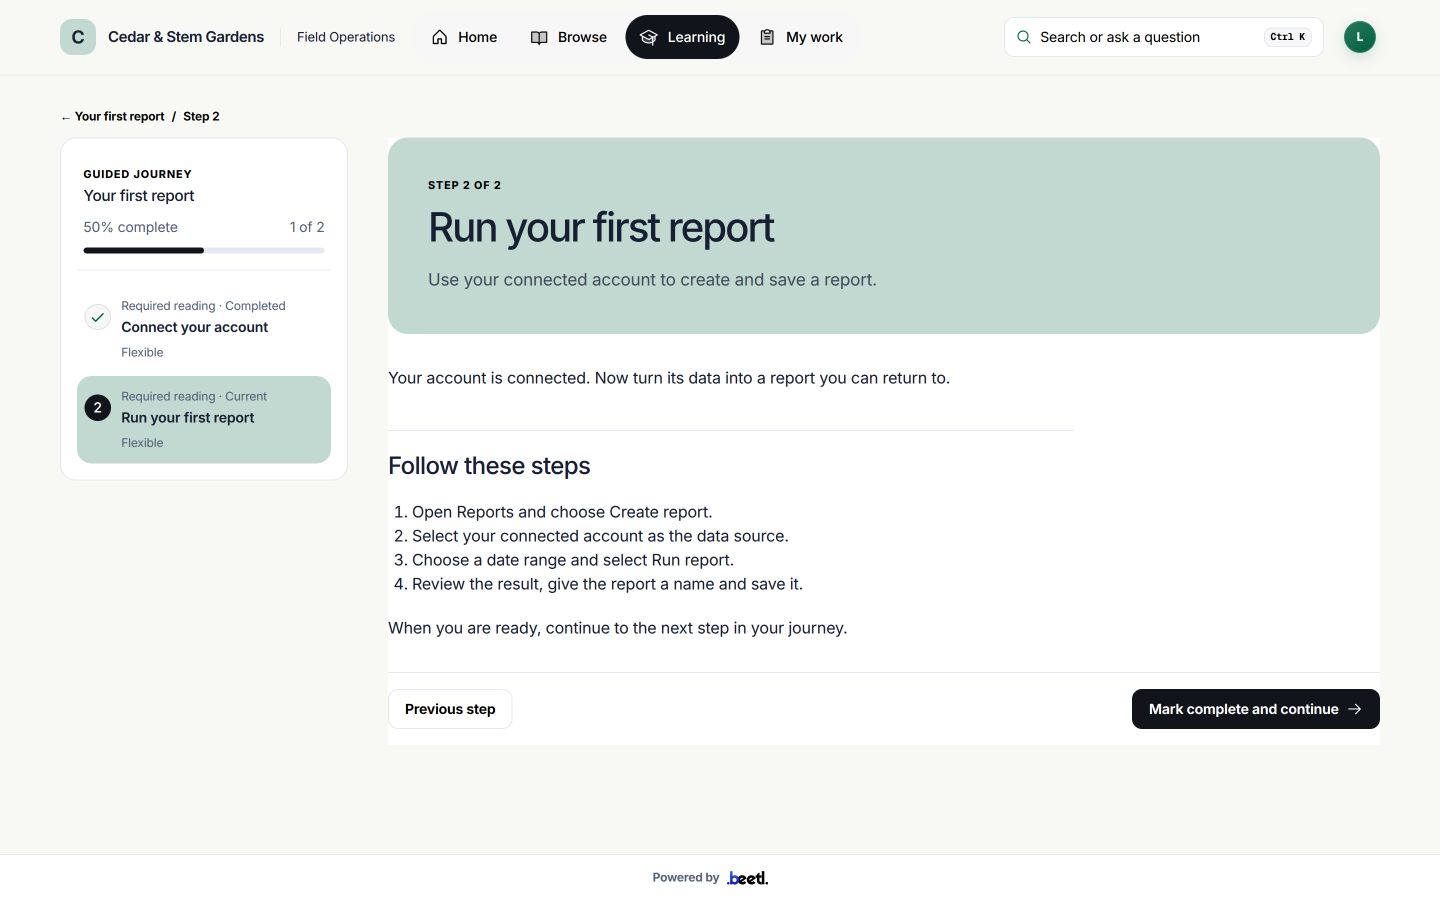Click the Home house icon
The image size is (1440, 900).
pos(440,37)
